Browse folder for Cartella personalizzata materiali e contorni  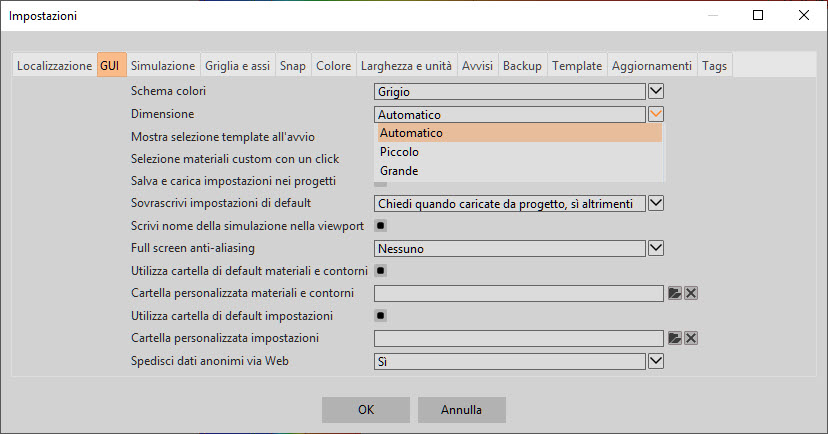tap(675, 293)
